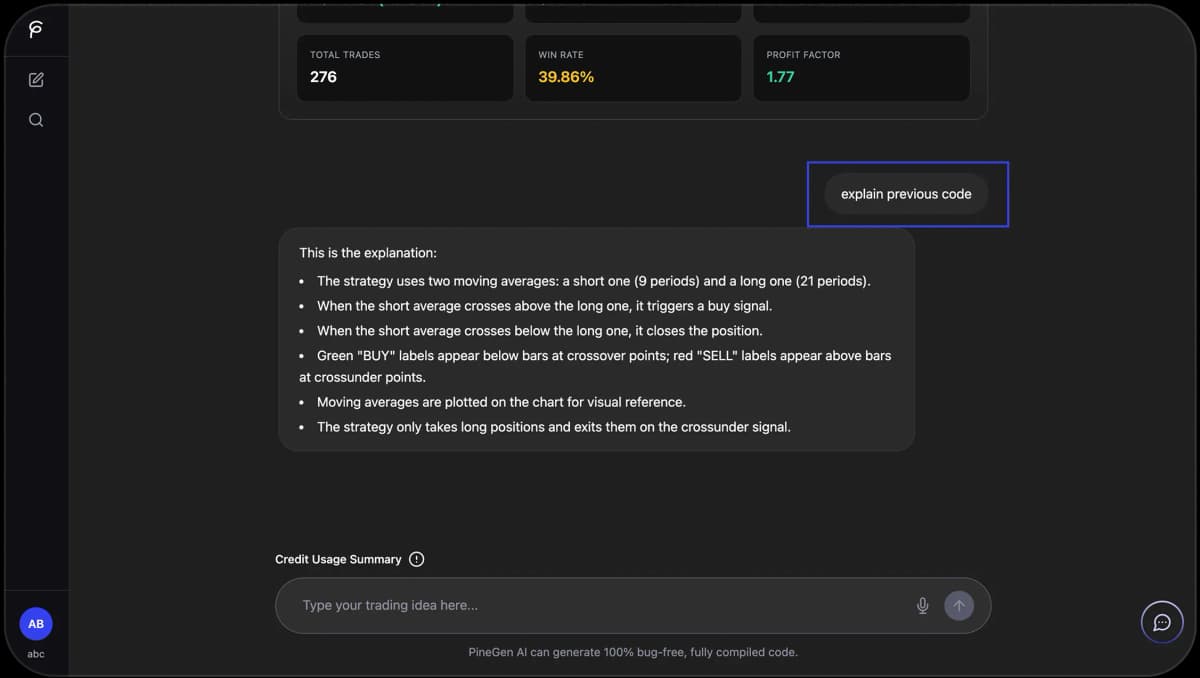
Task: Open the support chat bubble widget
Action: [x=1162, y=622]
